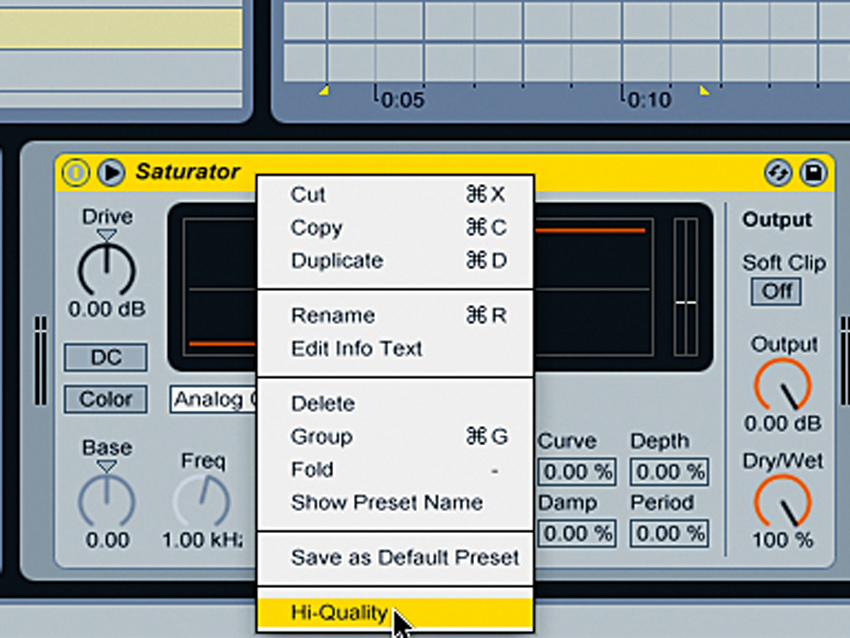
Task: Choose Copy from the context menu
Action: click(x=396, y=228)
